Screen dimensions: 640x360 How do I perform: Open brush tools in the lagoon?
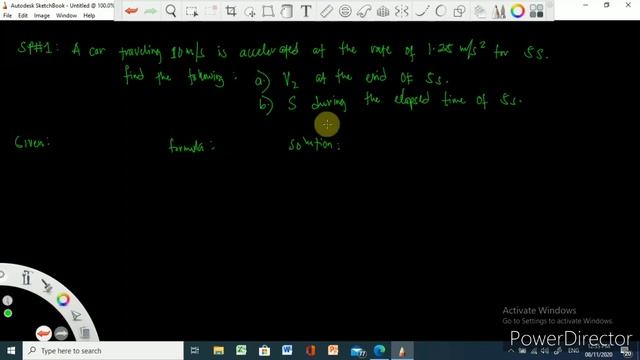pos(26,278)
